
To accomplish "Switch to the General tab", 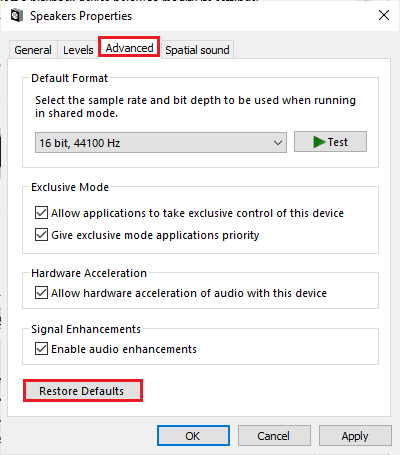I will [x=33, y=50].
